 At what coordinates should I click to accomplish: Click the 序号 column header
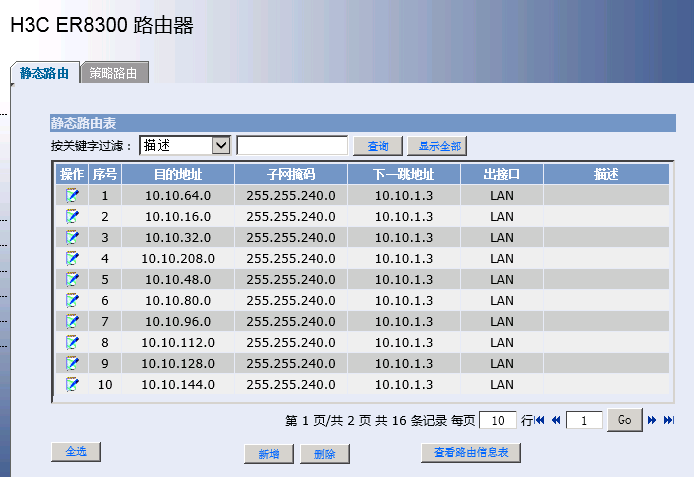[x=105, y=174]
